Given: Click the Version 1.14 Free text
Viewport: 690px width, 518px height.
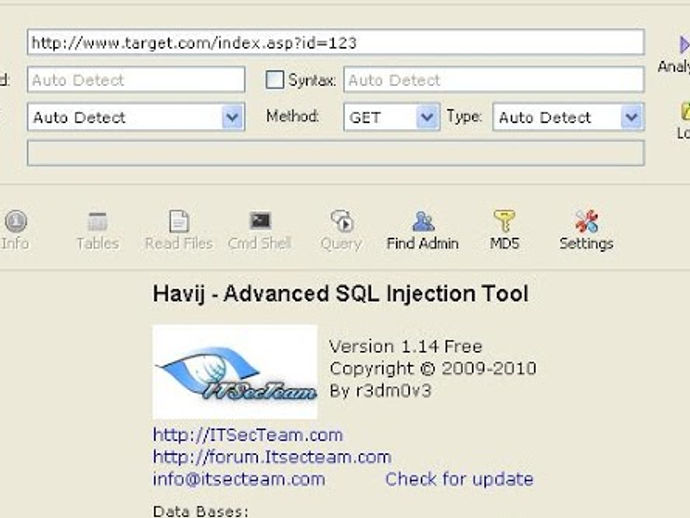Looking at the screenshot, I should pyautogui.click(x=406, y=346).
